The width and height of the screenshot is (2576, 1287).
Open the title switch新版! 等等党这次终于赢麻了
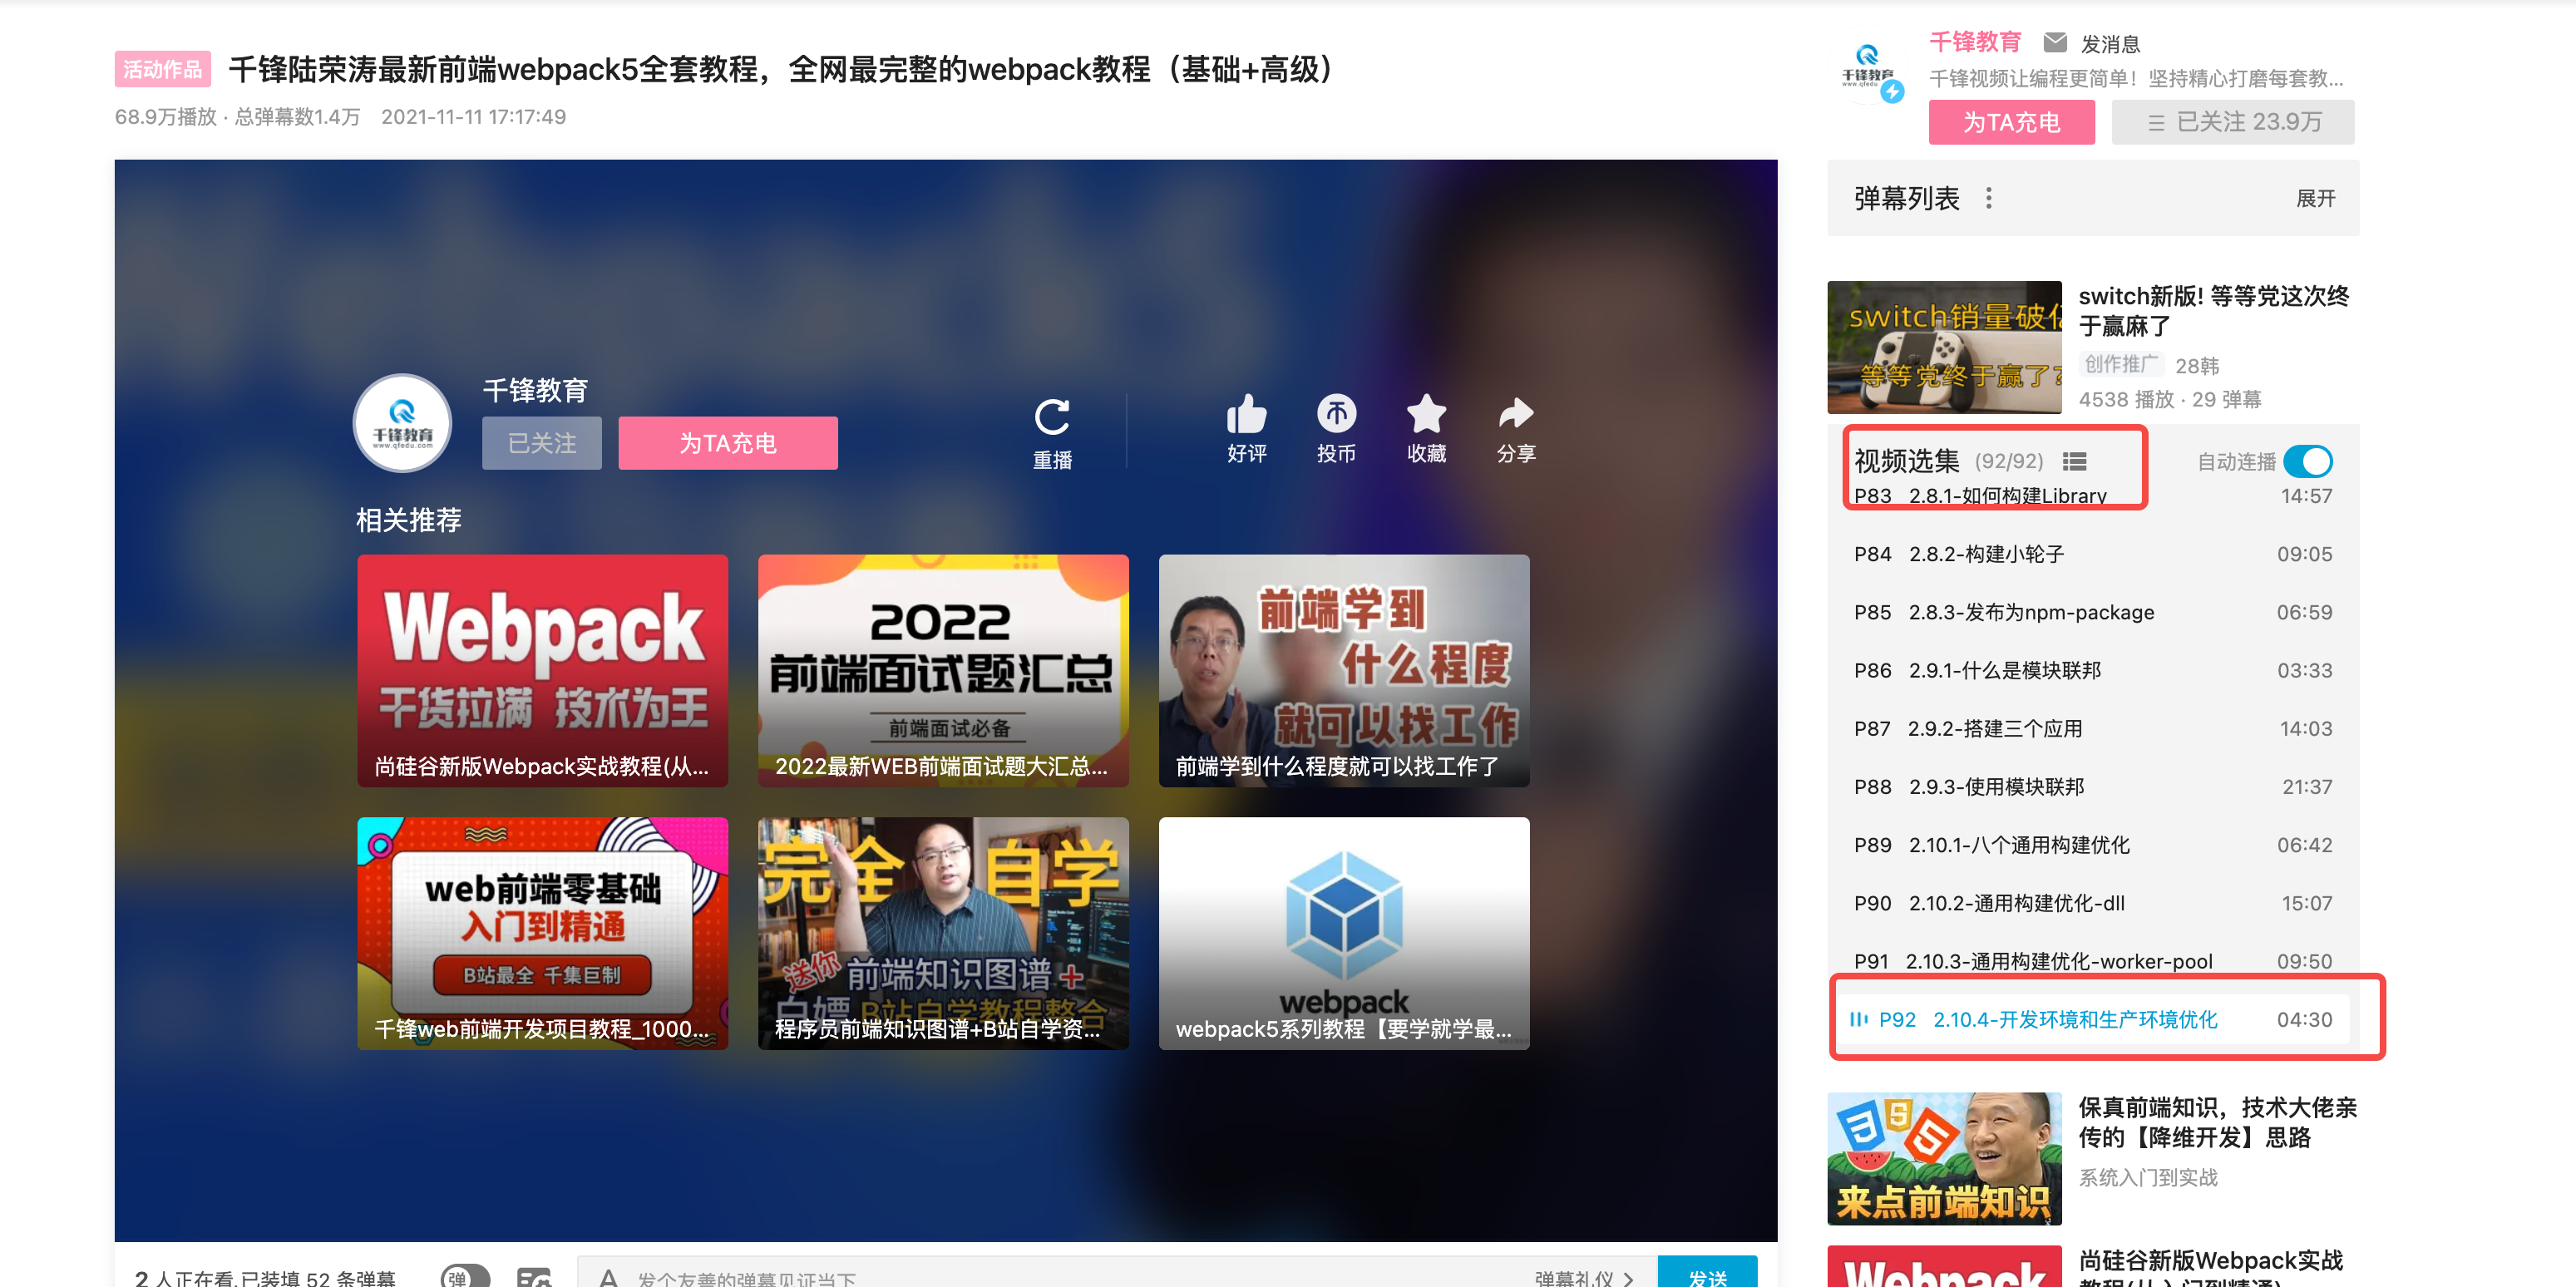click(2213, 311)
